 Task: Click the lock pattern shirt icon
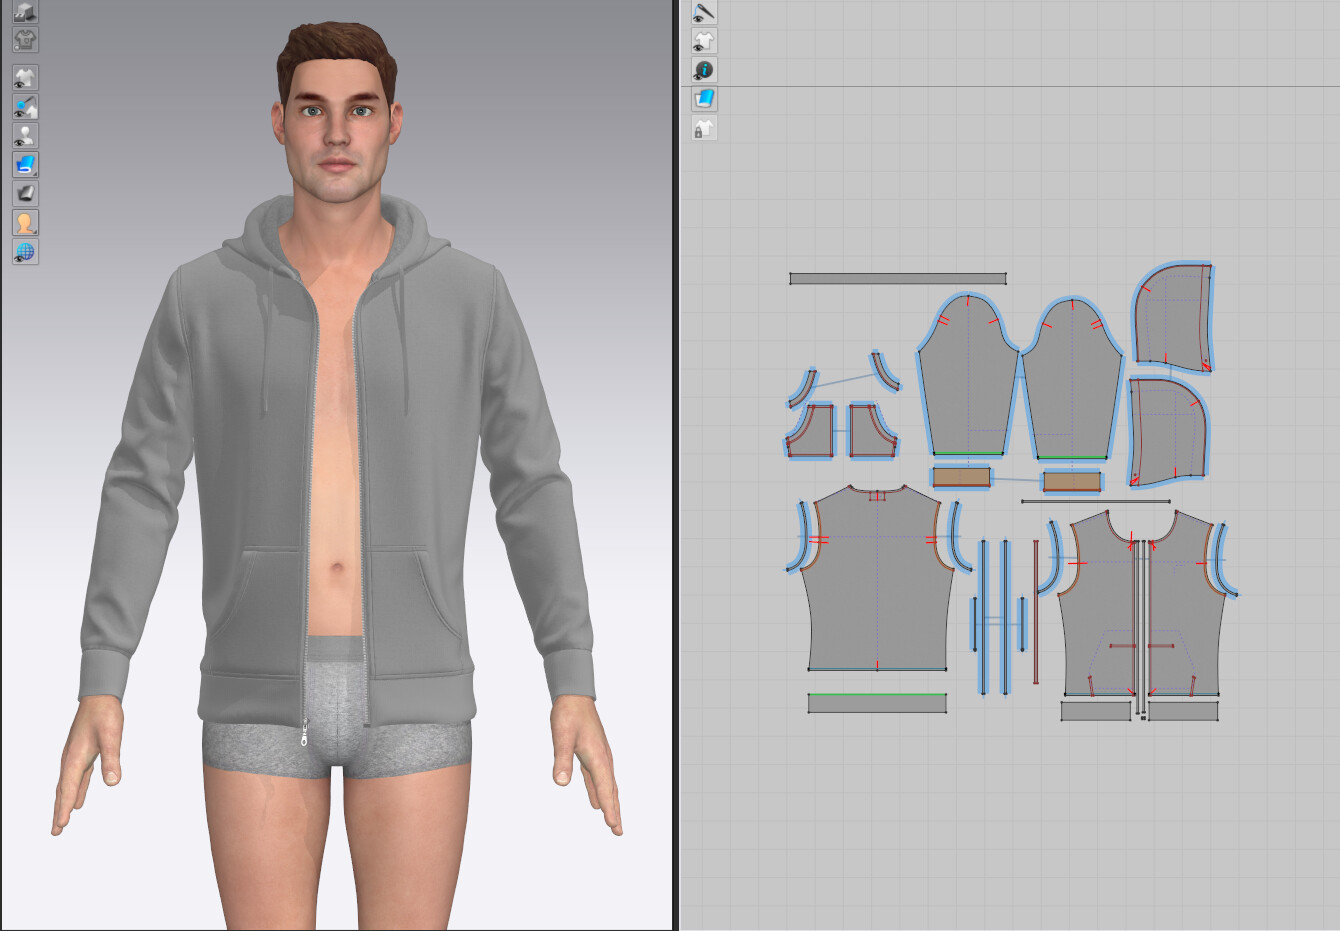tap(705, 128)
